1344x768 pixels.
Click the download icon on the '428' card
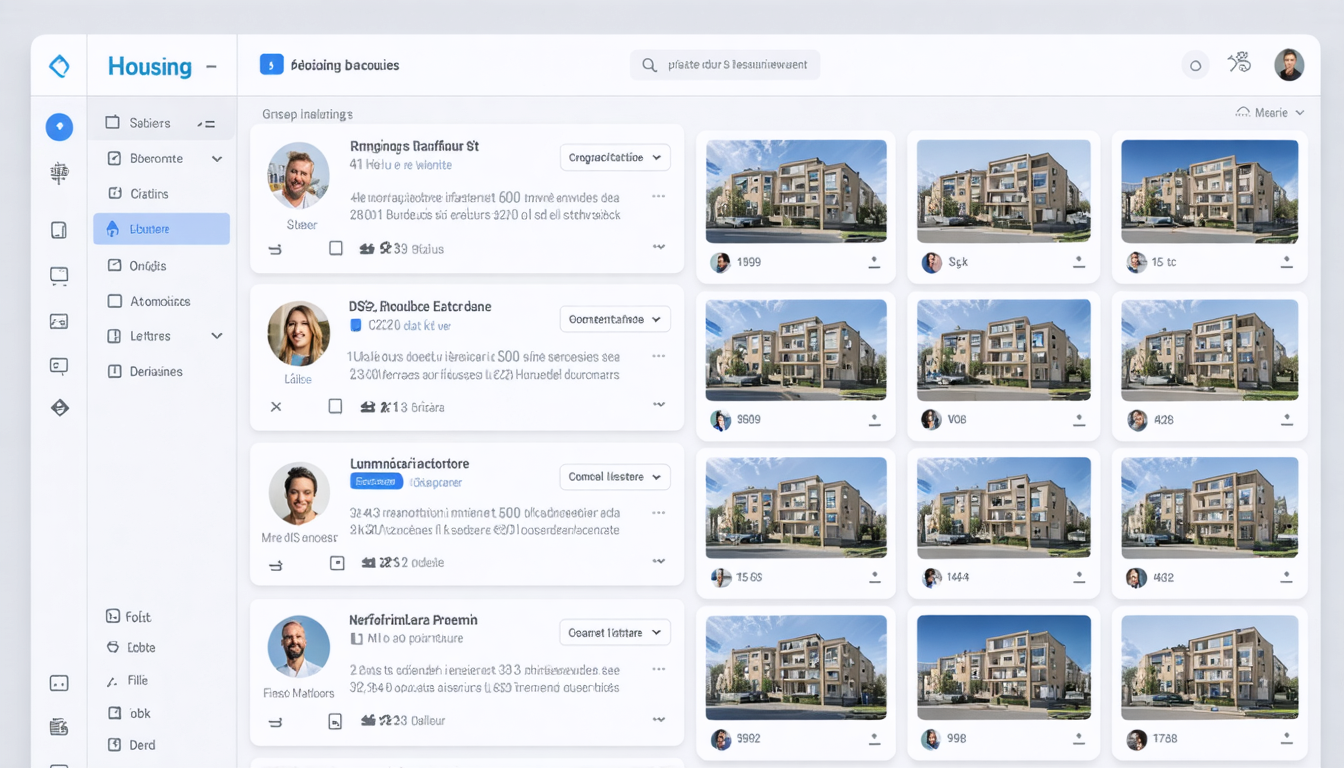click(1286, 420)
